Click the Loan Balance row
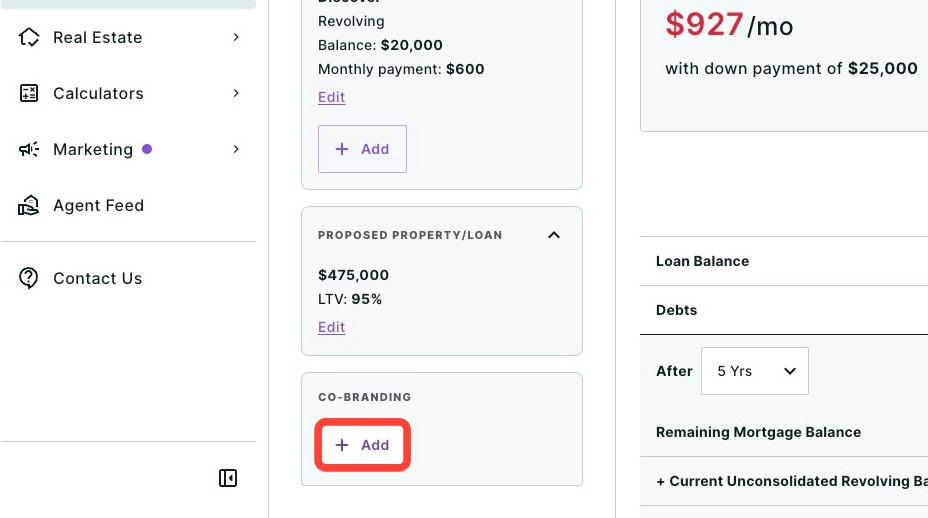 [x=784, y=261]
